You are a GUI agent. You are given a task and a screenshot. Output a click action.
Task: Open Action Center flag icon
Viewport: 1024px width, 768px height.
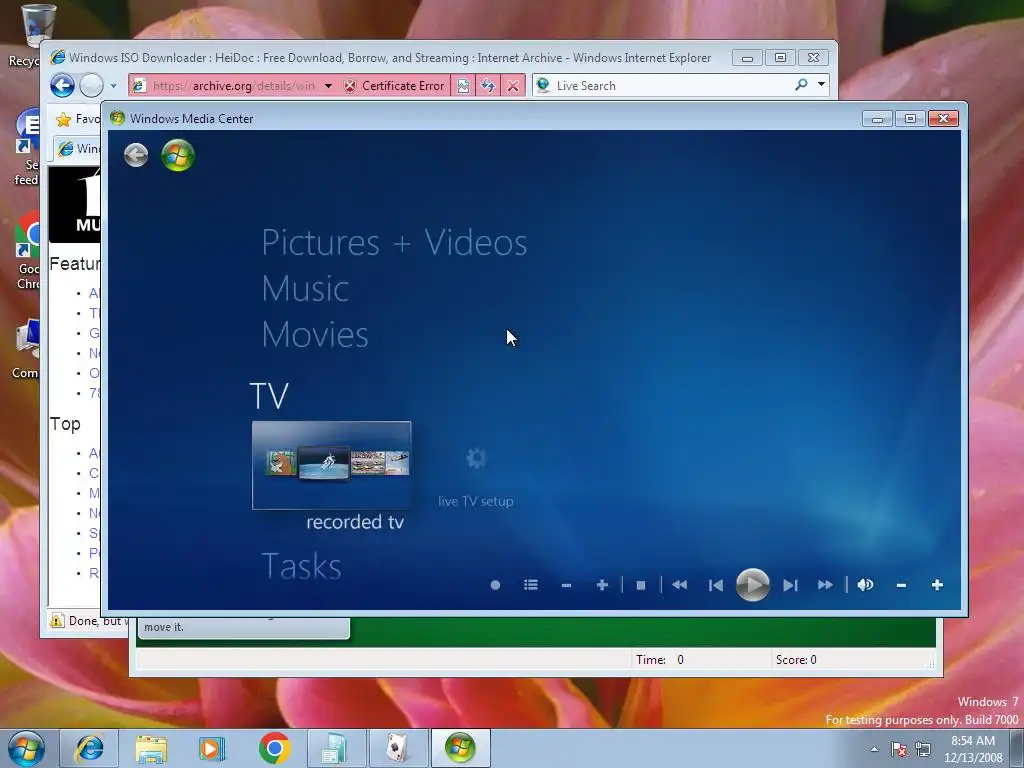(x=899, y=748)
